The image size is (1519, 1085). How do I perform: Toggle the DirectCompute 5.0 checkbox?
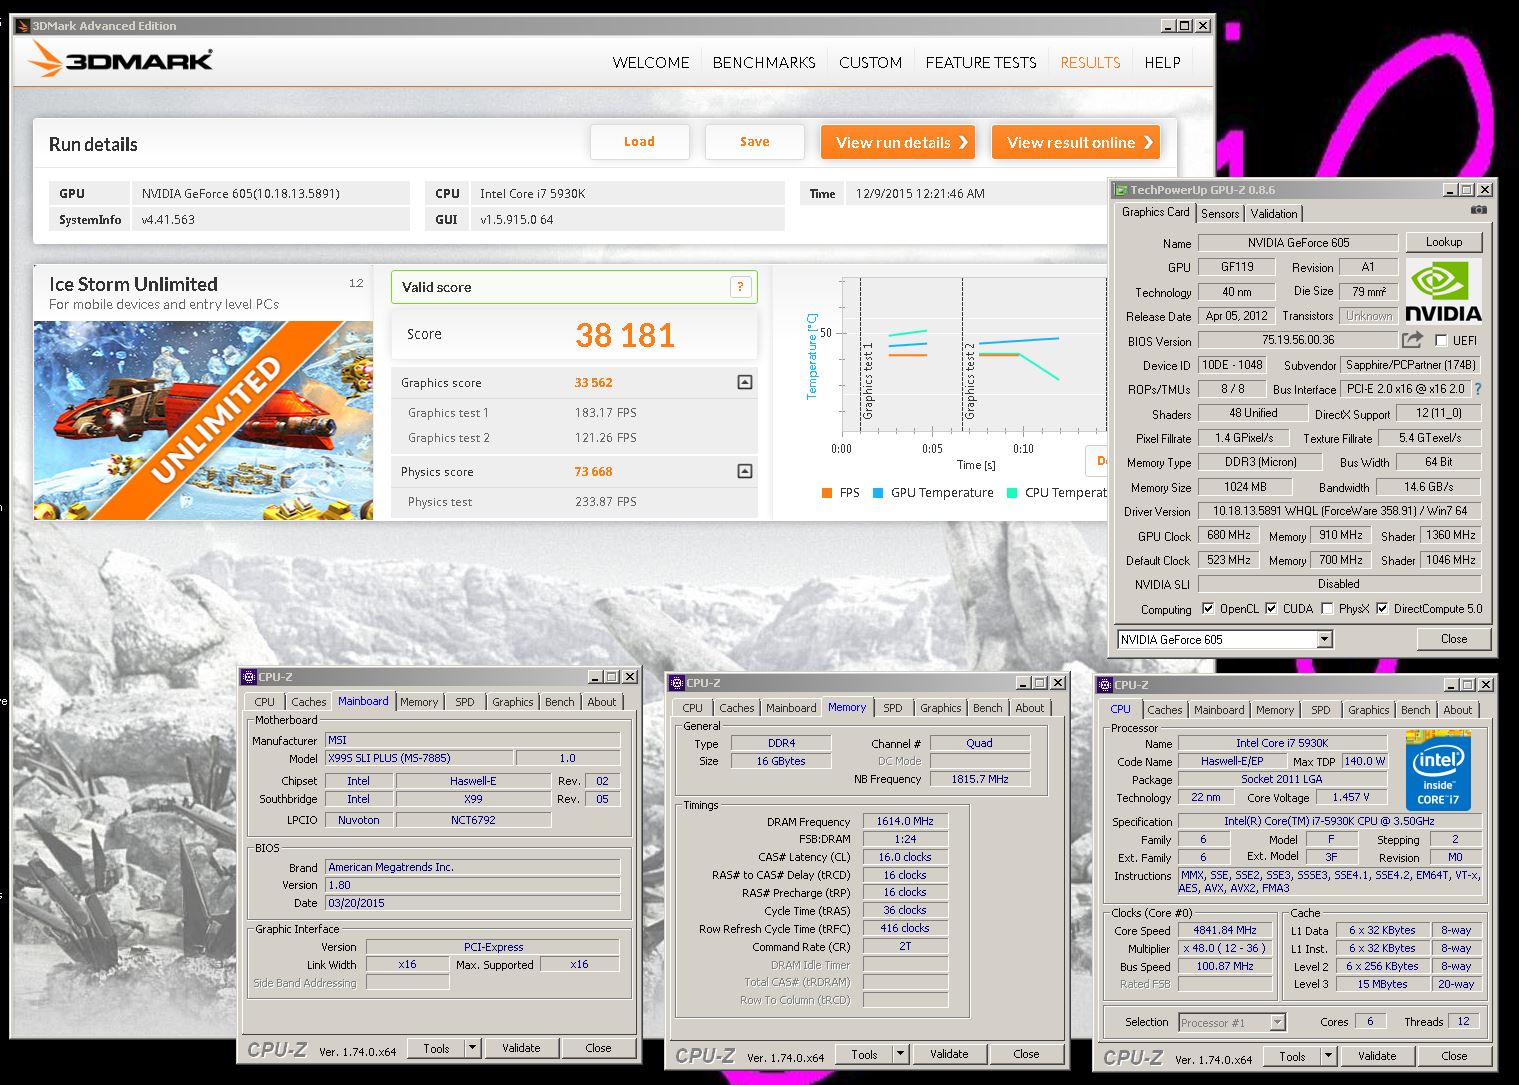1382,608
